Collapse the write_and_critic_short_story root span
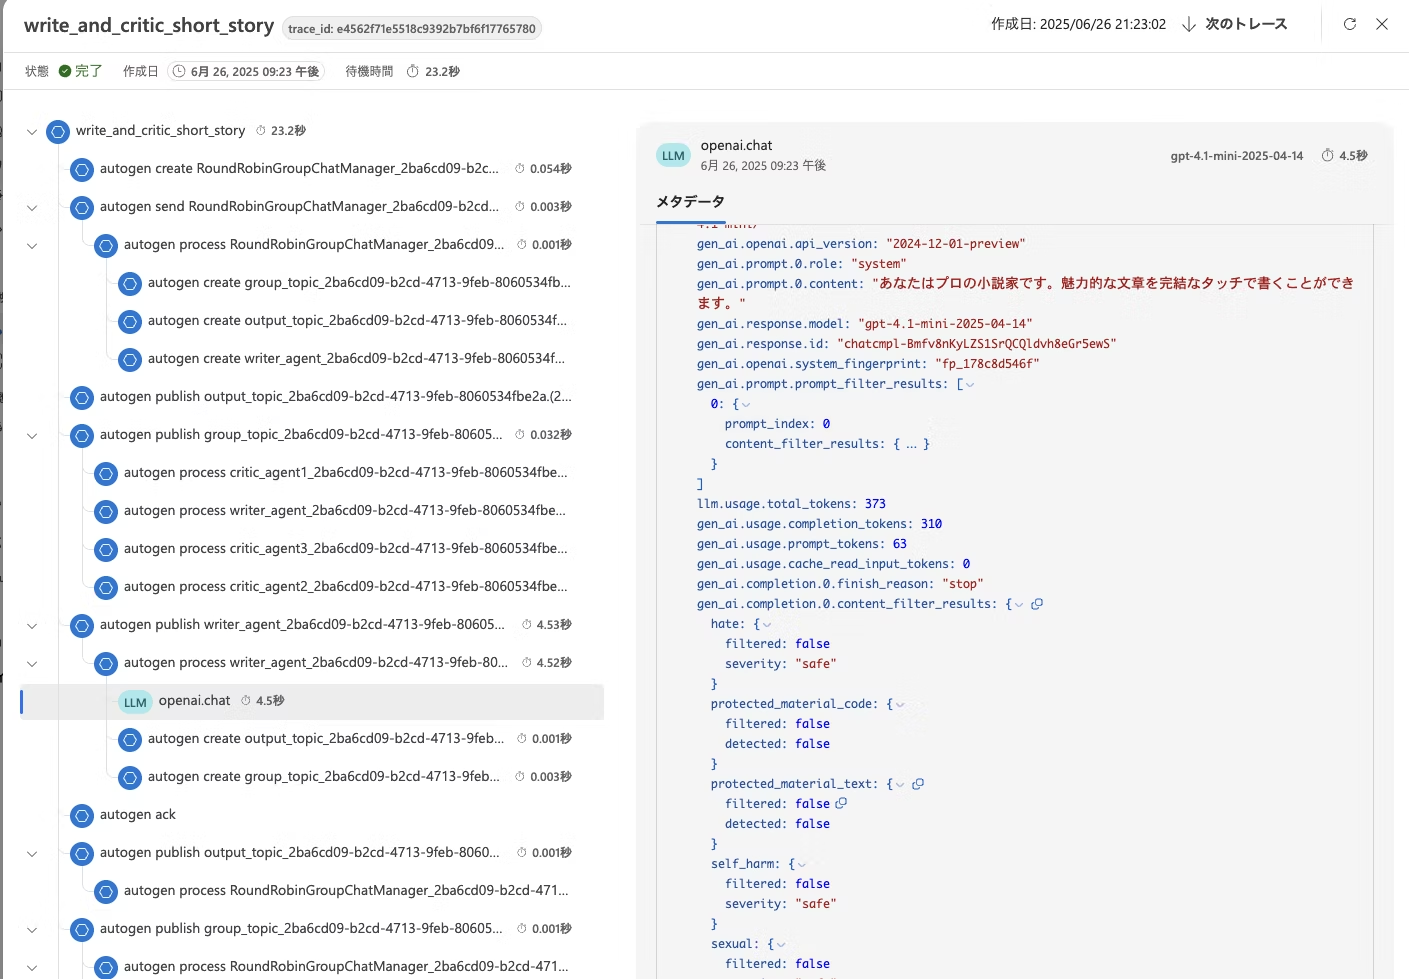1409x979 pixels. 32,131
